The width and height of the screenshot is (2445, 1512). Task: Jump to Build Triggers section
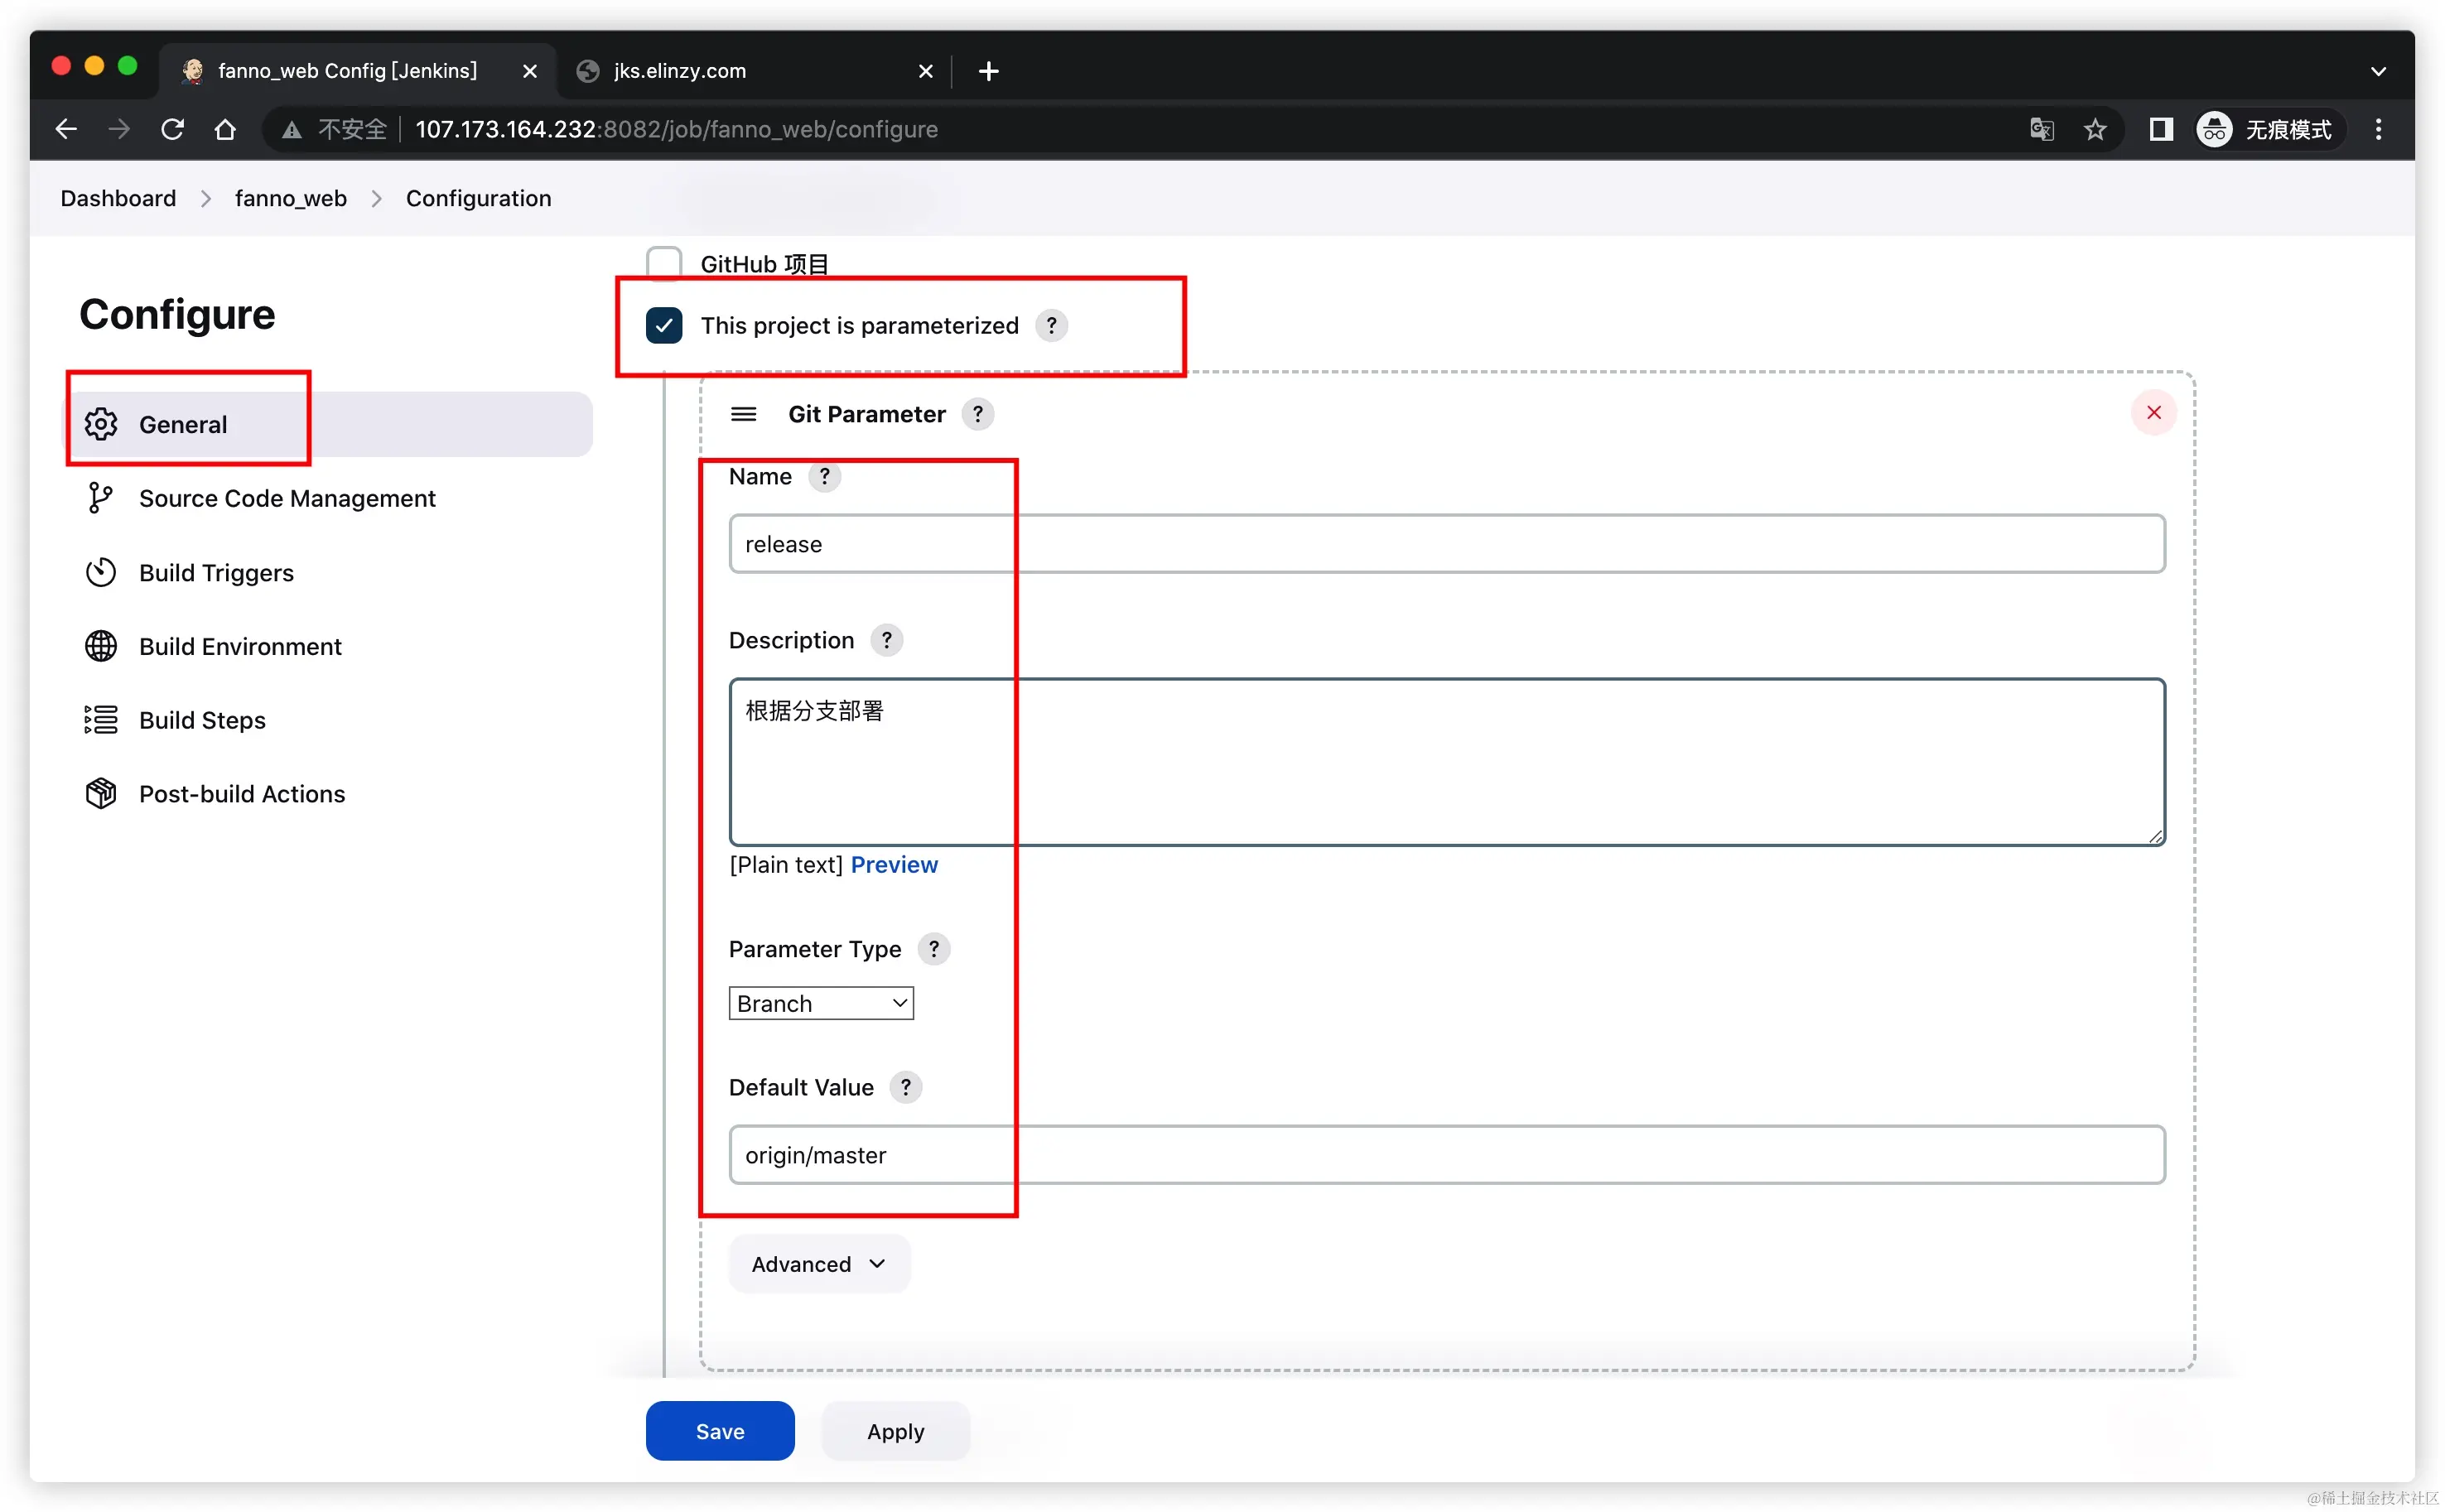pos(216,572)
